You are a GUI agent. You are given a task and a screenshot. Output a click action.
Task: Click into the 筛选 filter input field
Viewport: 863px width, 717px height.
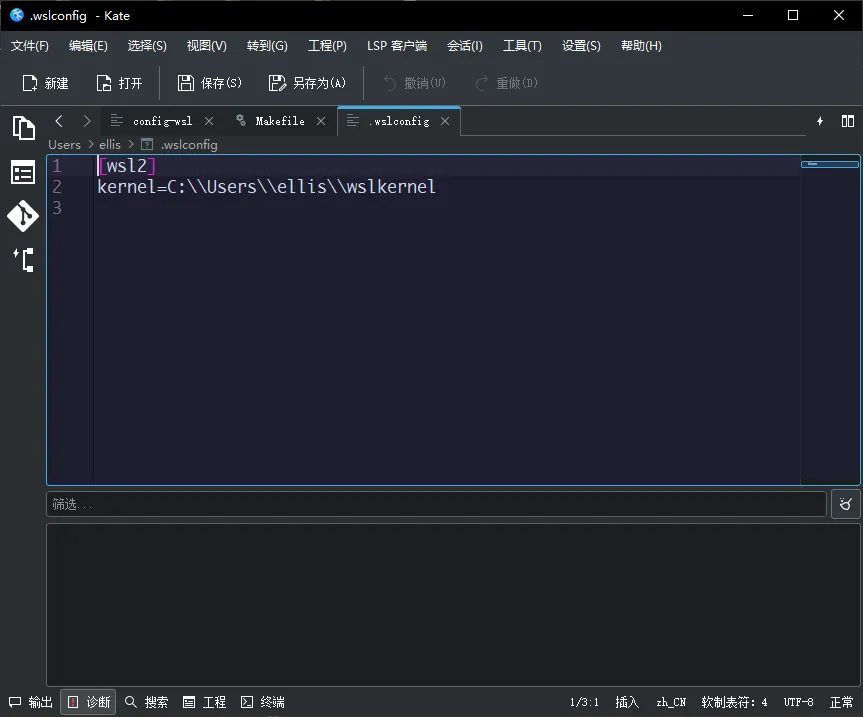(x=436, y=504)
